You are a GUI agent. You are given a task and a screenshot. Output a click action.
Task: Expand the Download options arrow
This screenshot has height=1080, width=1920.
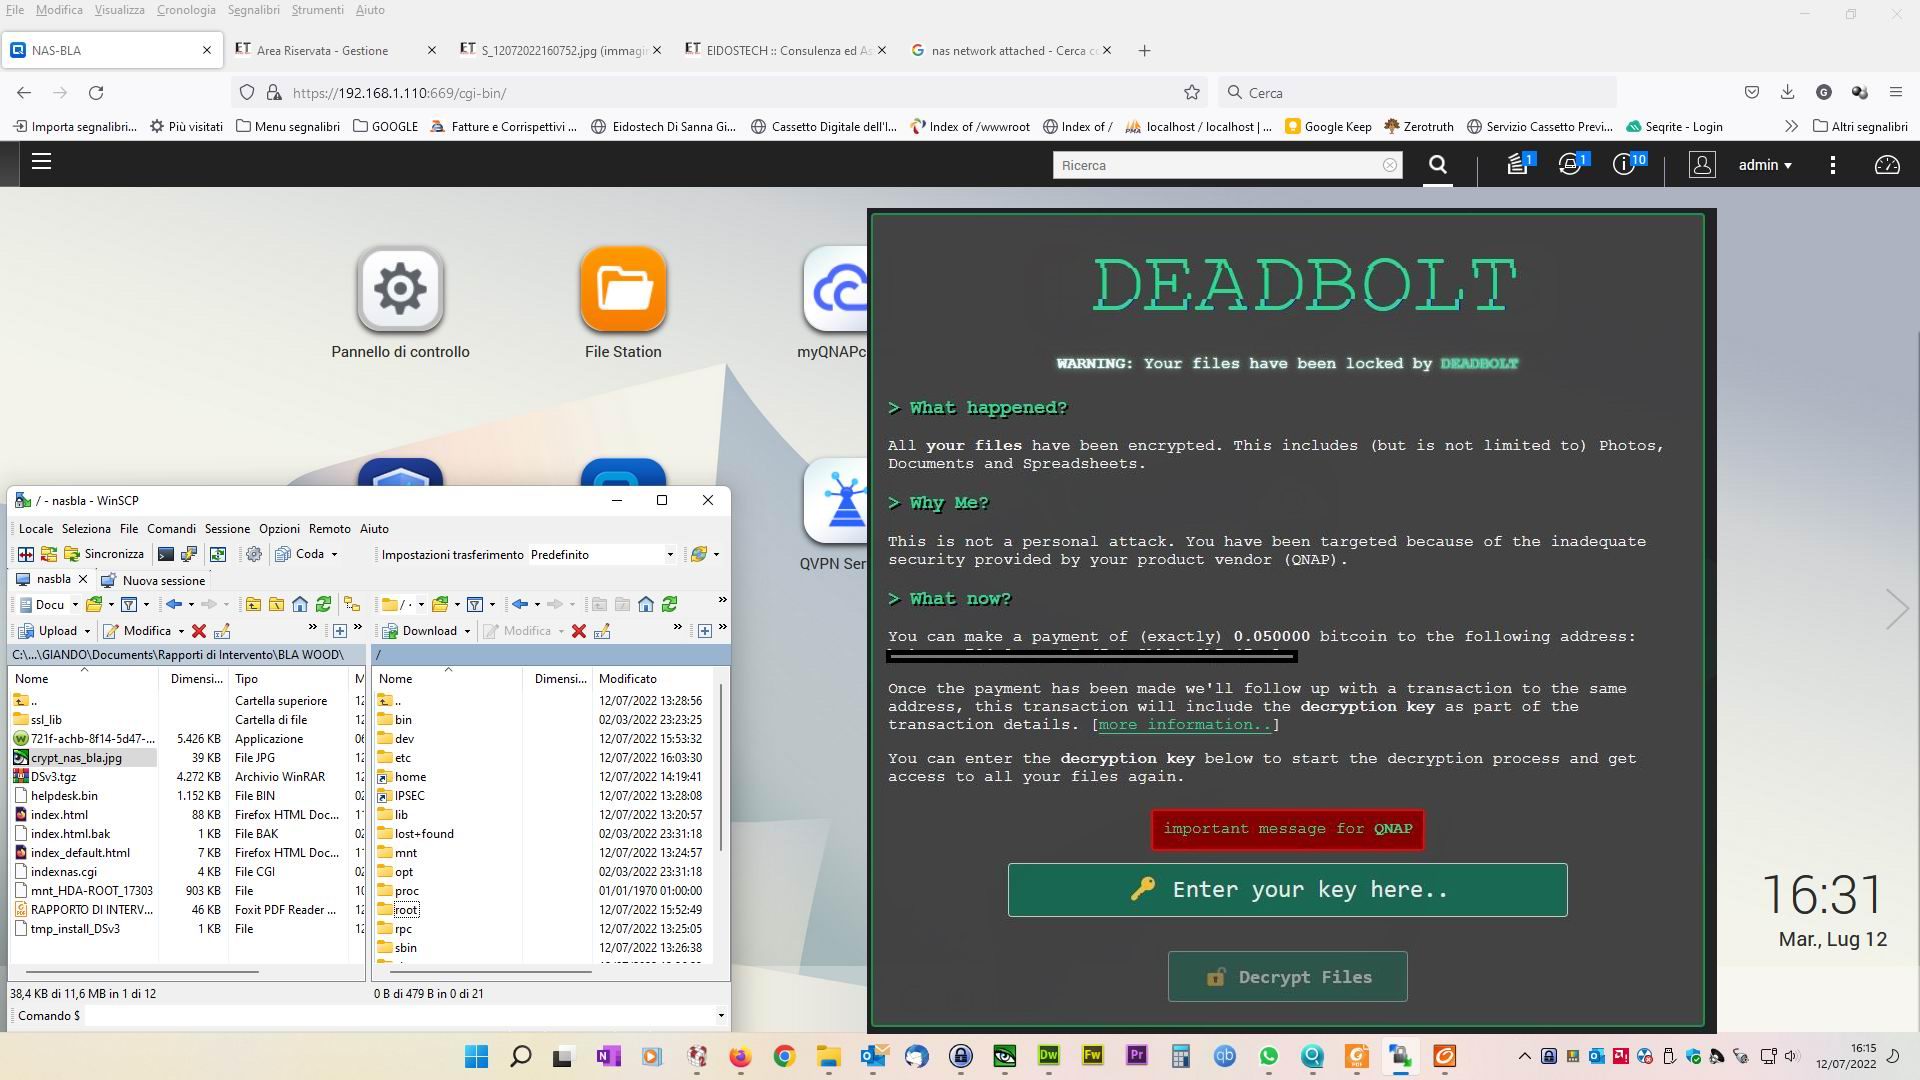(467, 631)
